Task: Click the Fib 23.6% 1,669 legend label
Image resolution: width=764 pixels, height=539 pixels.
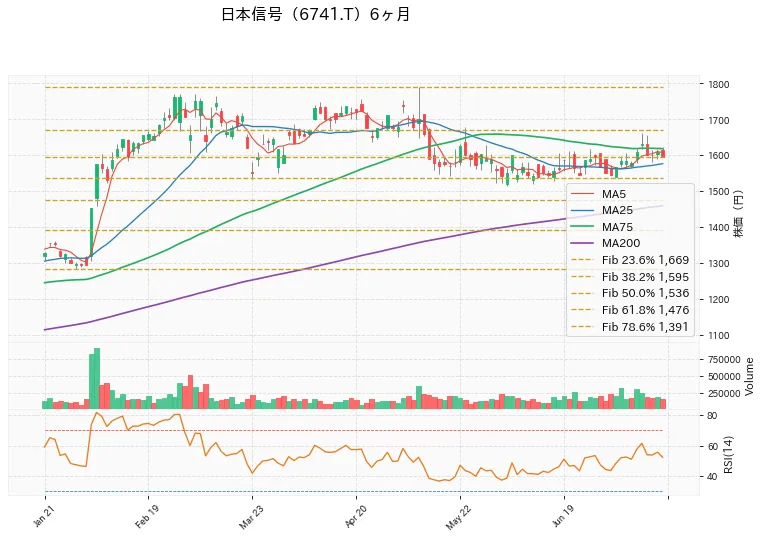Action: (x=645, y=260)
